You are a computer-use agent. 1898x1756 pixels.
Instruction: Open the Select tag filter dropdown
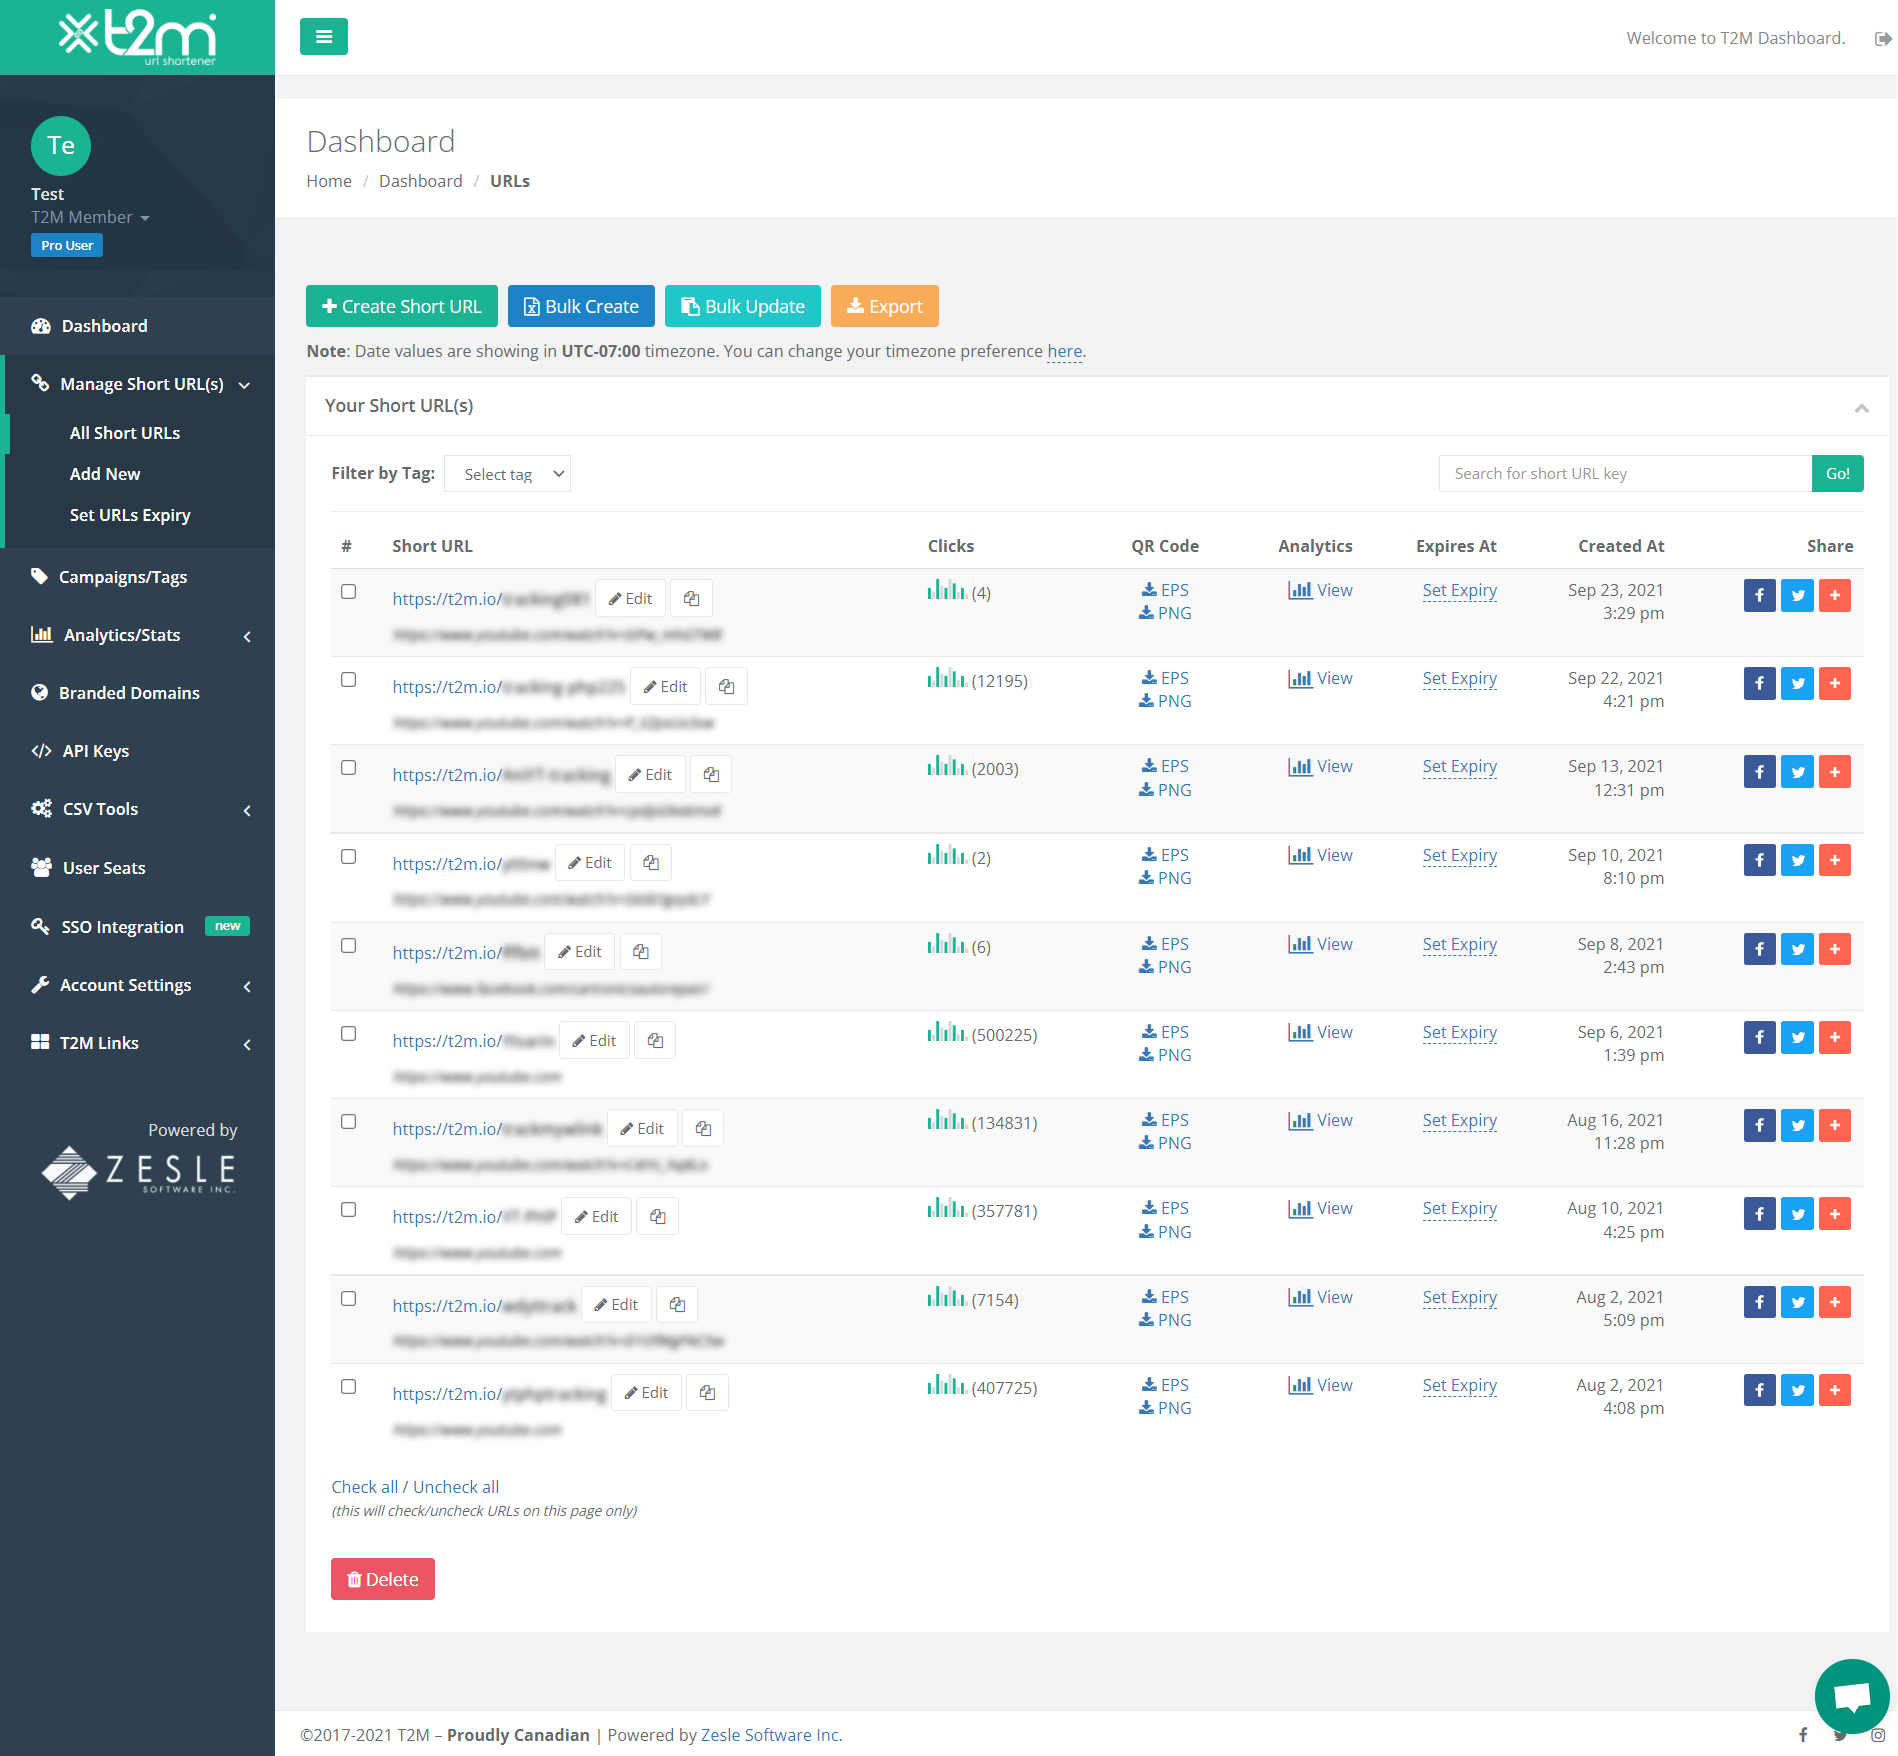click(507, 474)
